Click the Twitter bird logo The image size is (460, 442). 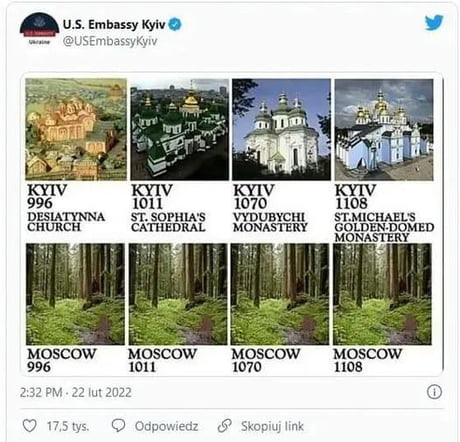[434, 23]
